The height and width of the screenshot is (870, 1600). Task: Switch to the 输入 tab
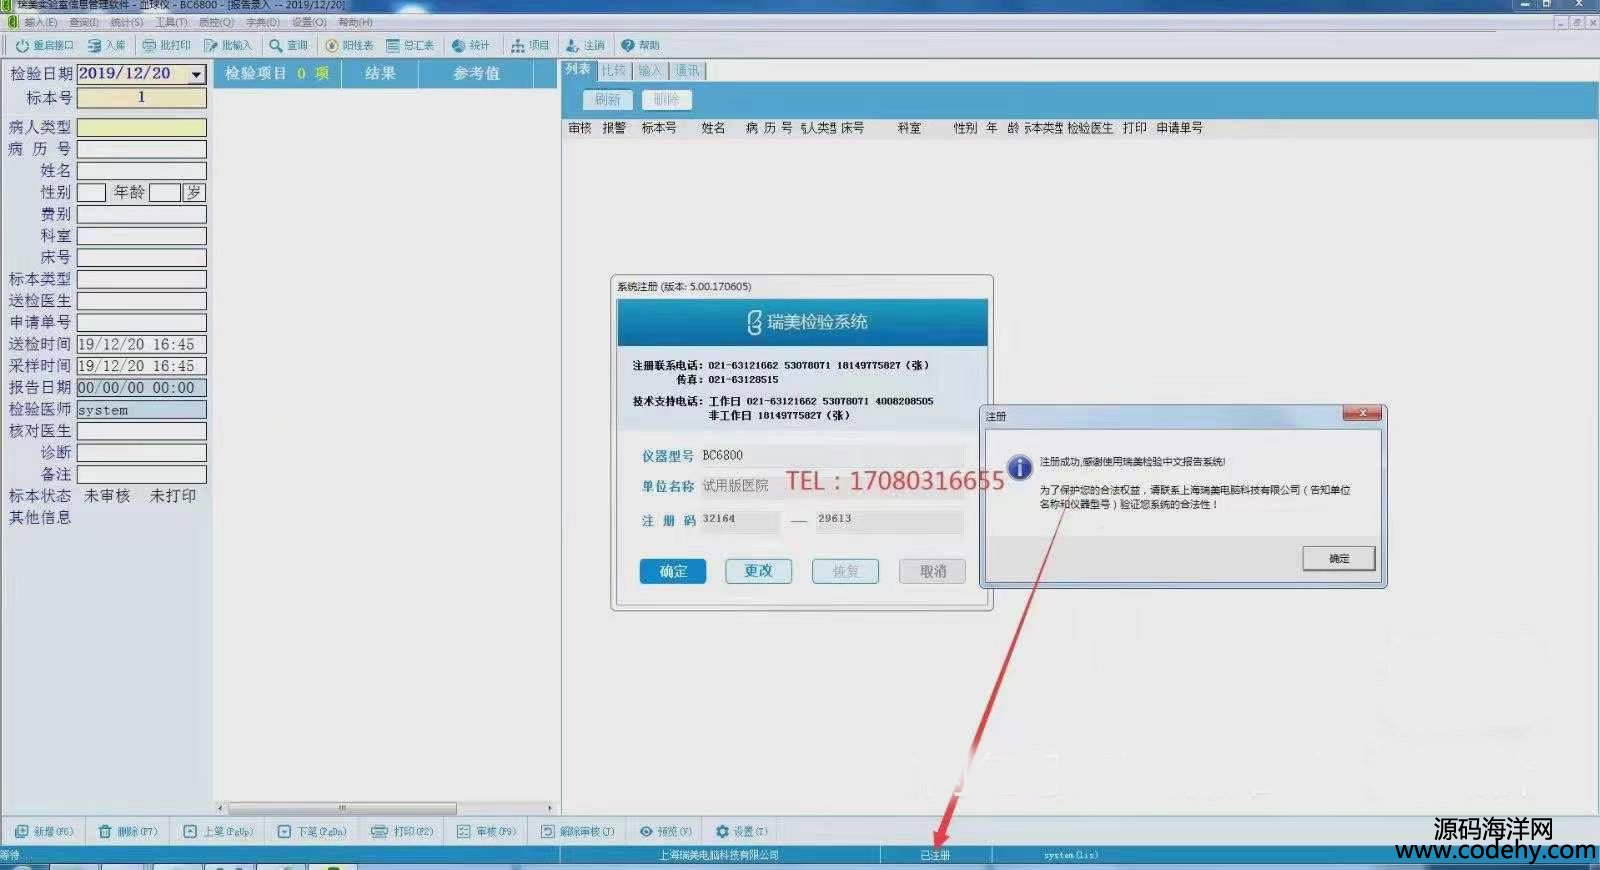(650, 71)
